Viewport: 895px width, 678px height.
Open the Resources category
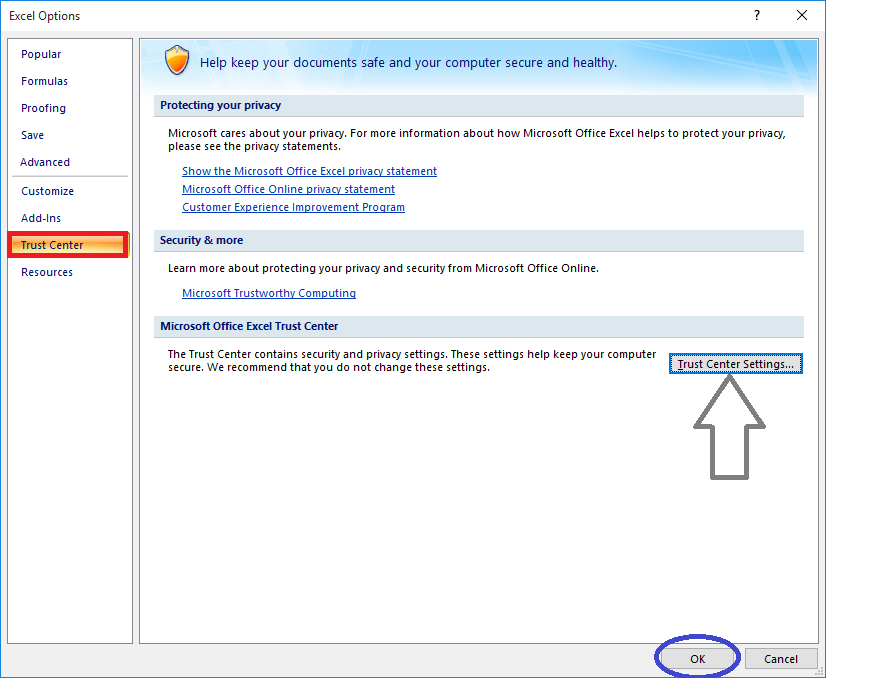click(x=47, y=272)
